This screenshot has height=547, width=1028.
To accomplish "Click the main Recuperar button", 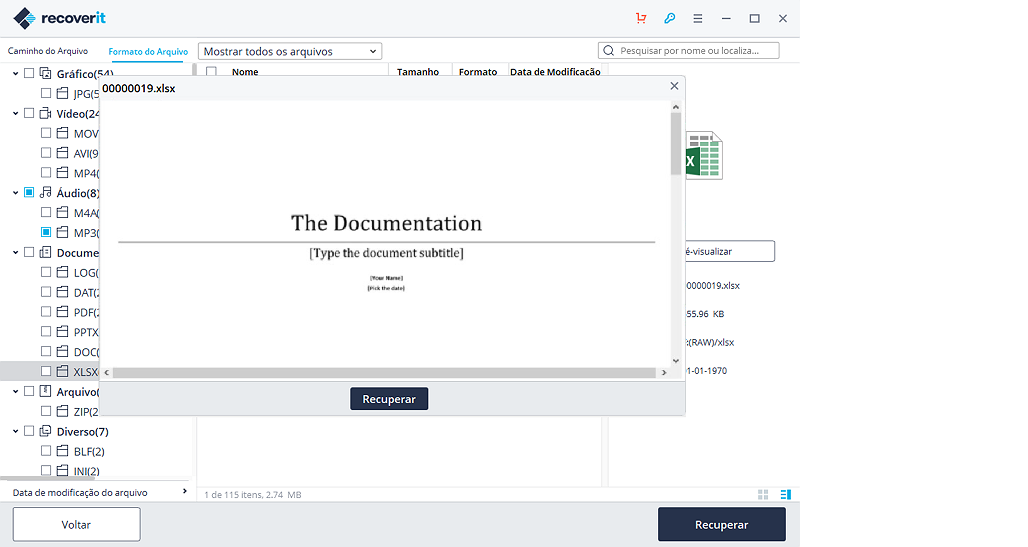I will click(721, 525).
